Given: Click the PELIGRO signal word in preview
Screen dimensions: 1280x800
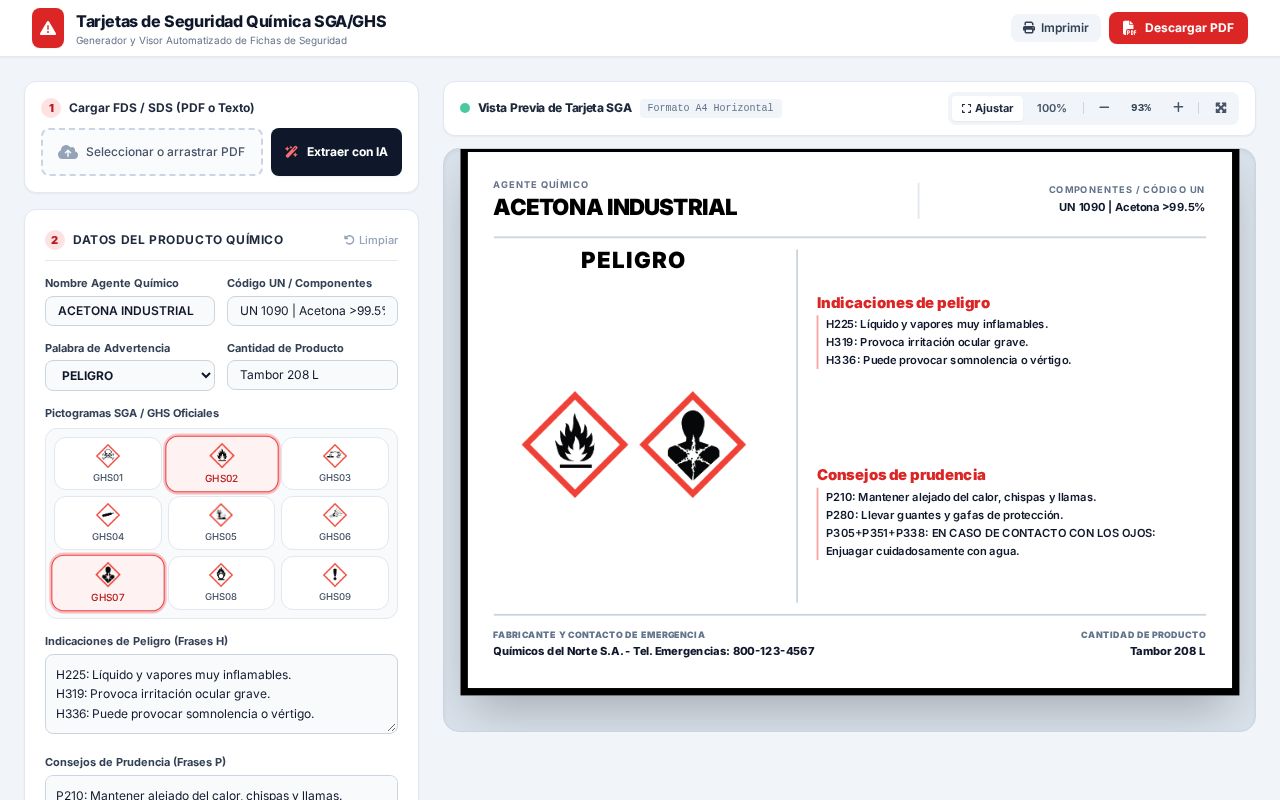Looking at the screenshot, I should pos(633,260).
